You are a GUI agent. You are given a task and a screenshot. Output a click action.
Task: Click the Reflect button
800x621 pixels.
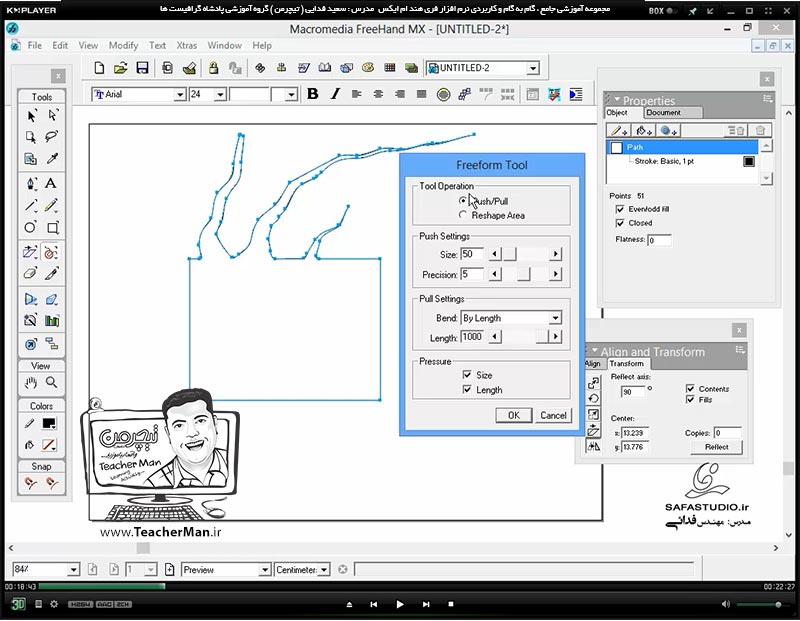pos(716,447)
